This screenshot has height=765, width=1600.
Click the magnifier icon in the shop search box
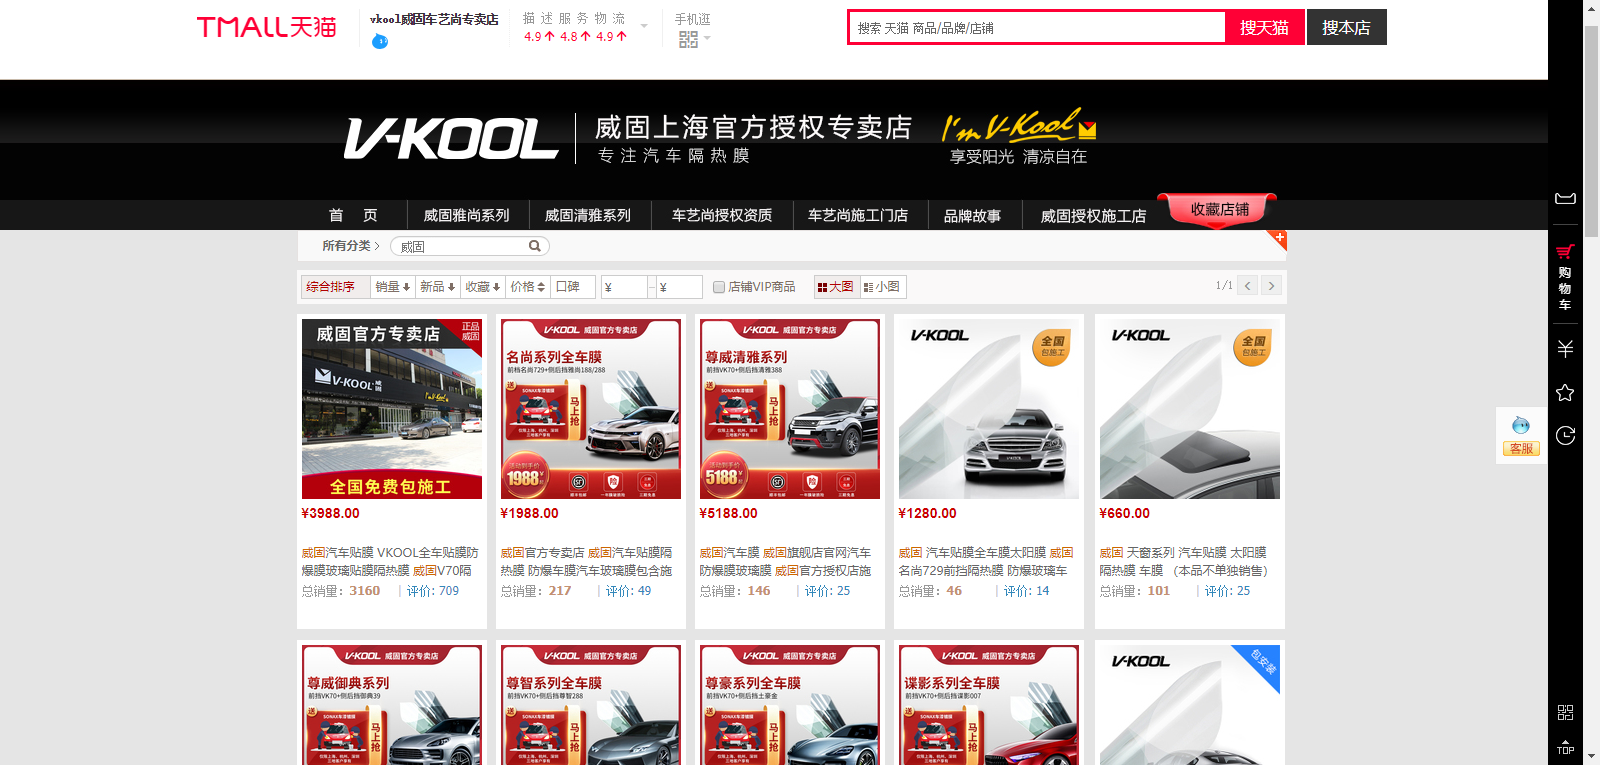click(535, 246)
